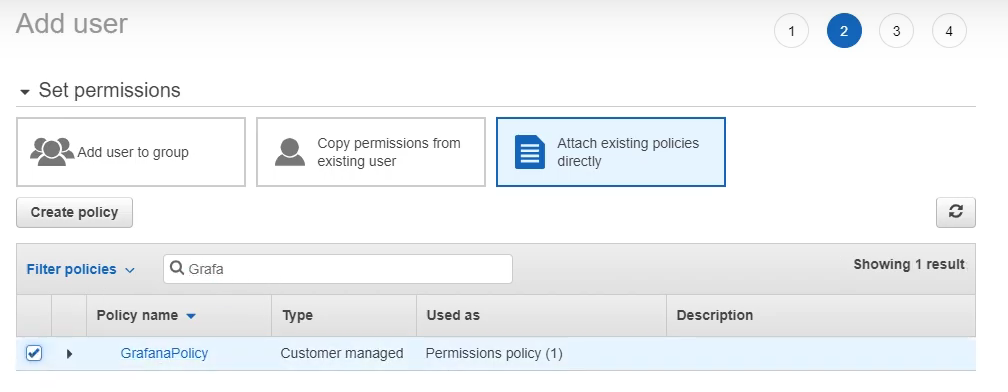The image size is (1008, 392).
Task: Click the Create policy button
Action: pyautogui.click(x=75, y=212)
